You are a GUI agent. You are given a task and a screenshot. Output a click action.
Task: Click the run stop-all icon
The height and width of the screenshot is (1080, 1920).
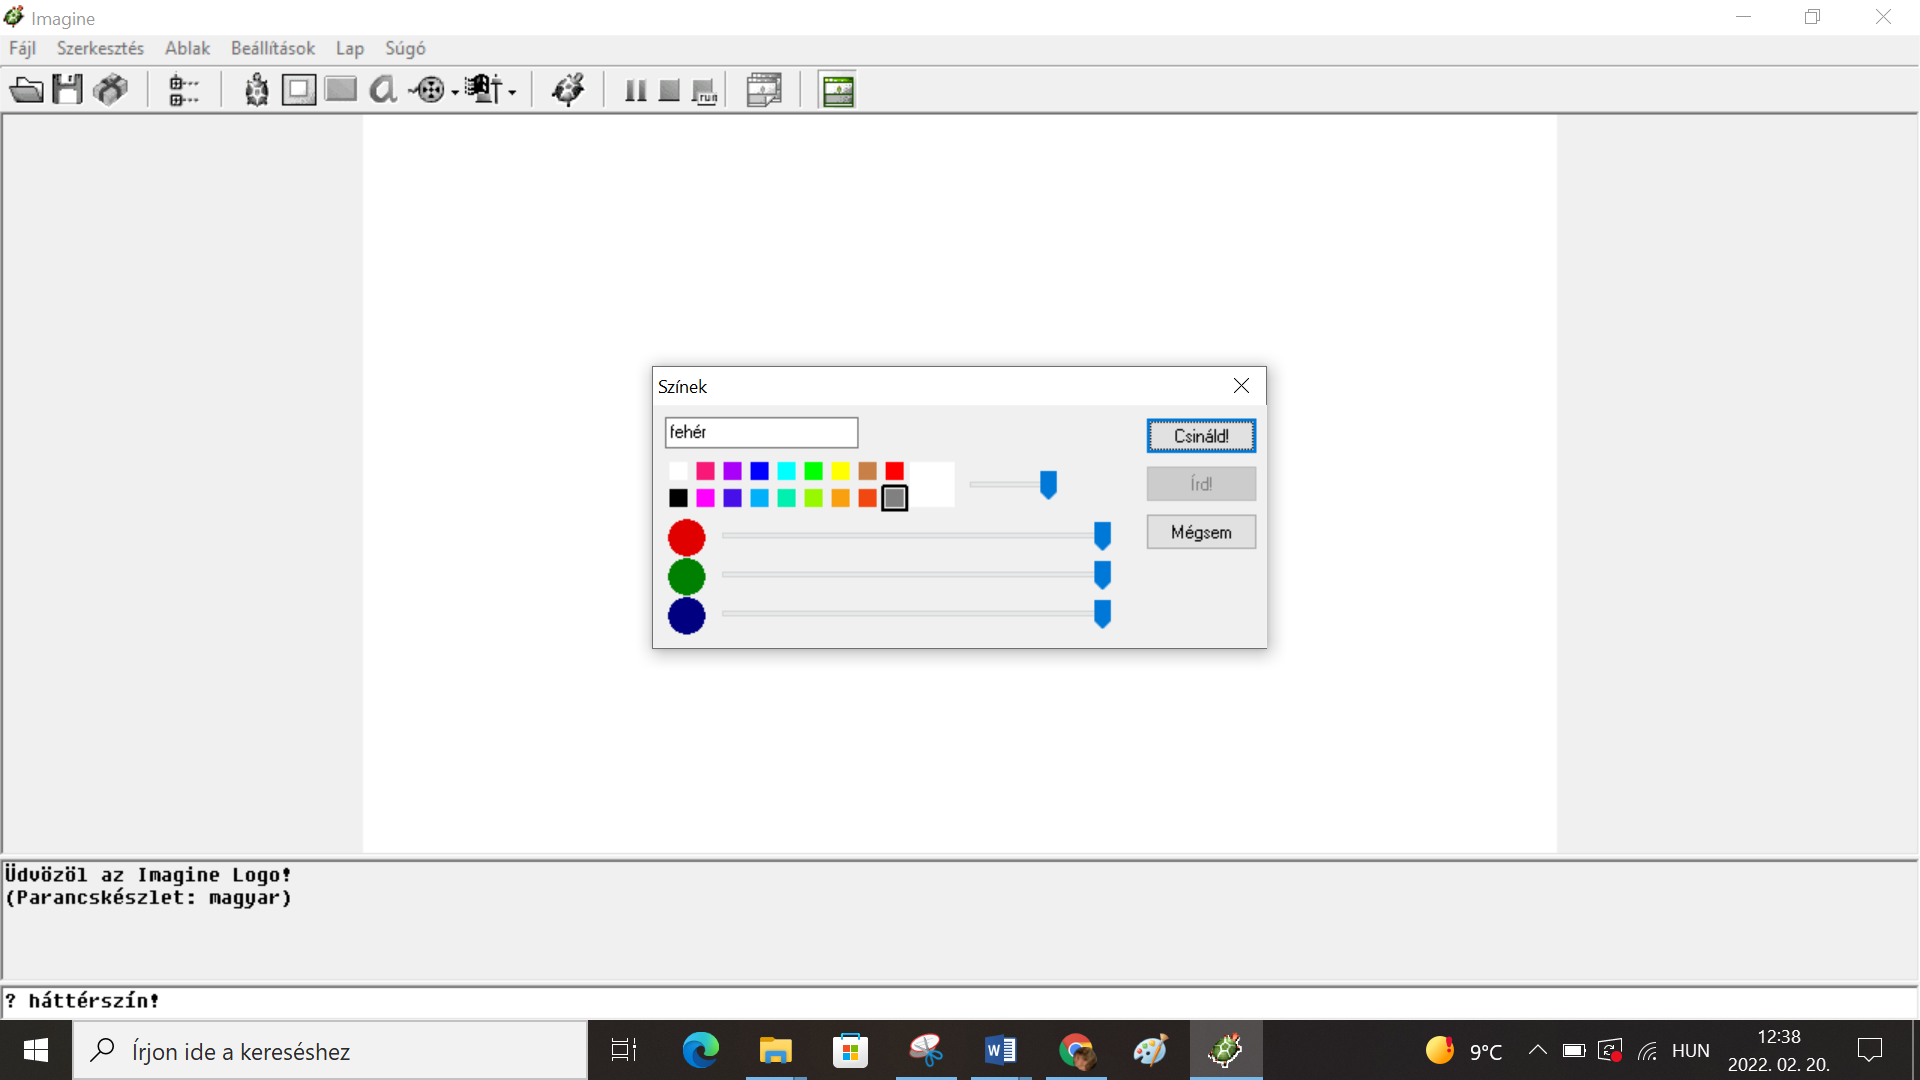pos(705,91)
